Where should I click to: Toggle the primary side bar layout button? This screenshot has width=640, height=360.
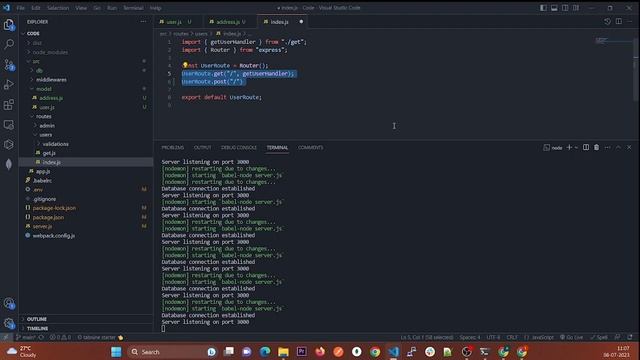pos(543,8)
